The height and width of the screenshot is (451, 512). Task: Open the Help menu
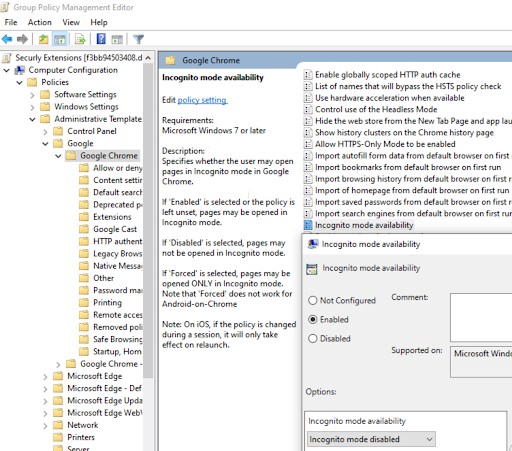99,22
